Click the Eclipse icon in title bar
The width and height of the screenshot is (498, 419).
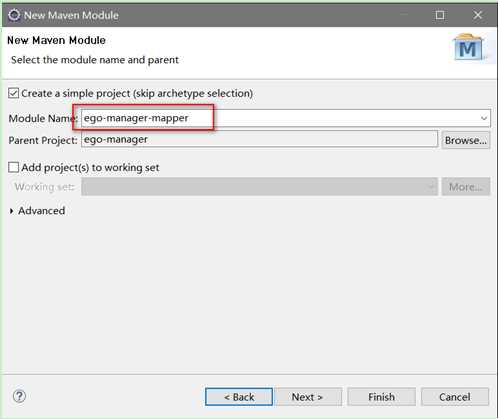14,15
